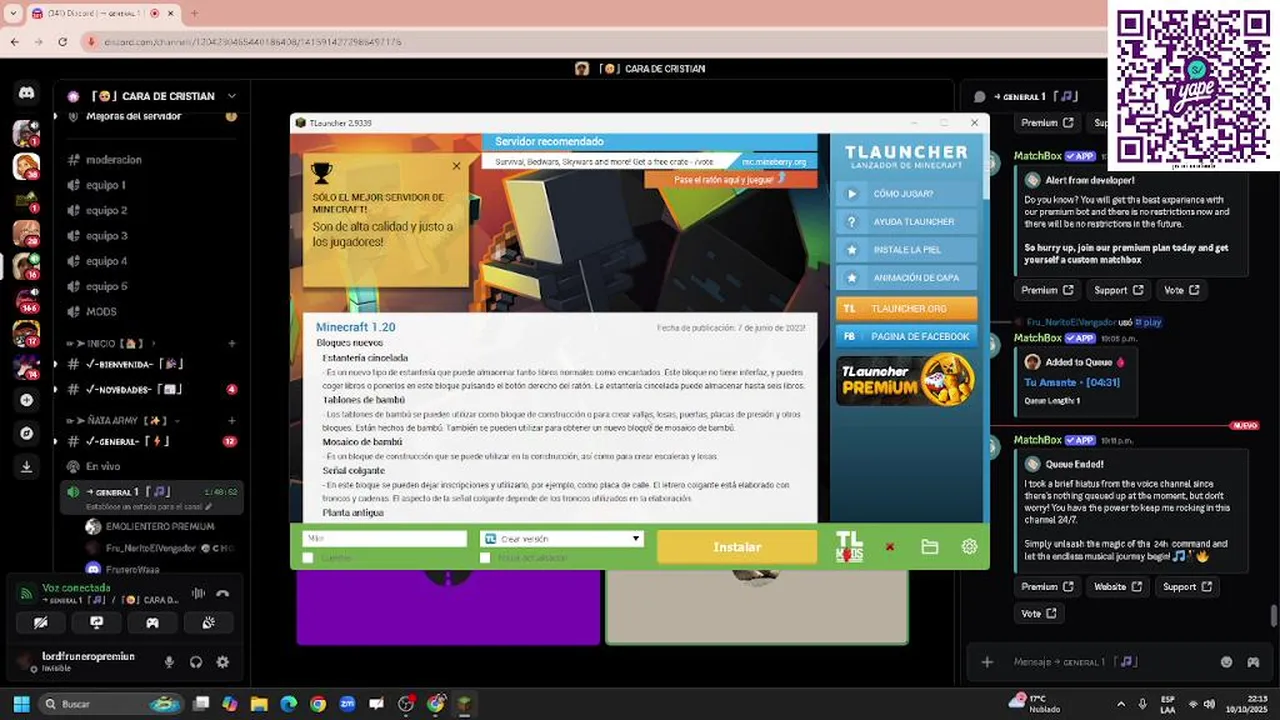Add a server in Discord
Screen dimensions: 1280x720
pyautogui.click(x=26, y=400)
